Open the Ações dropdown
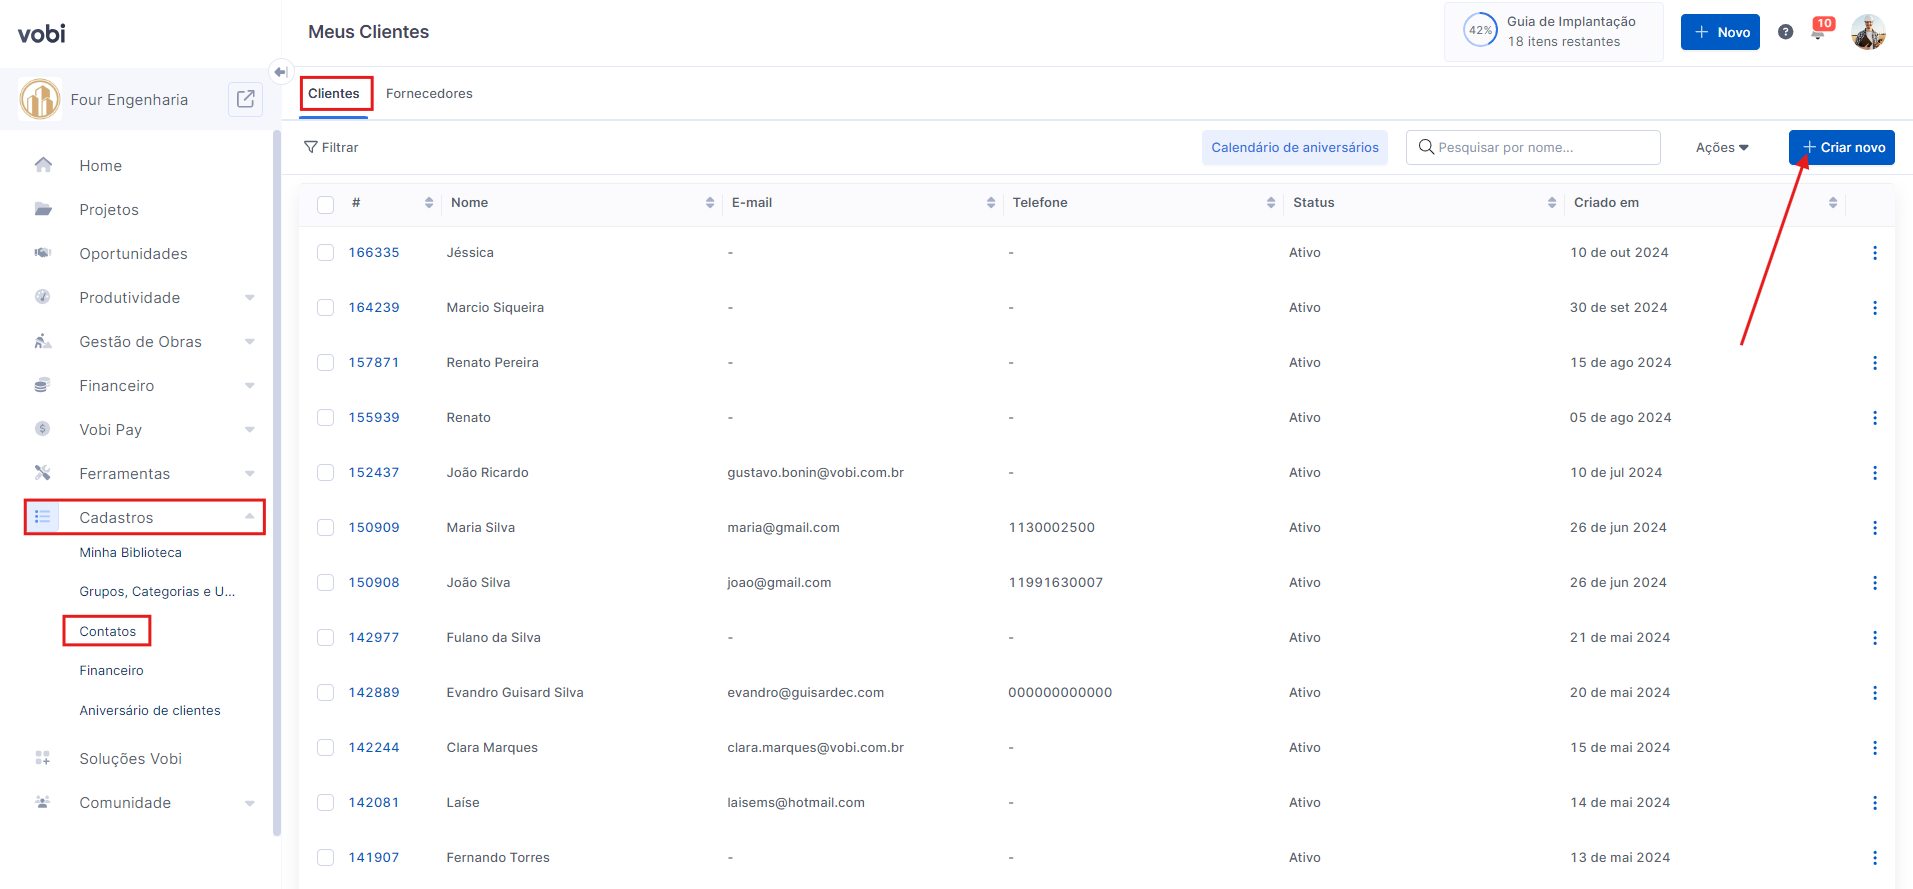Image resolution: width=1913 pixels, height=889 pixels. tap(1722, 147)
